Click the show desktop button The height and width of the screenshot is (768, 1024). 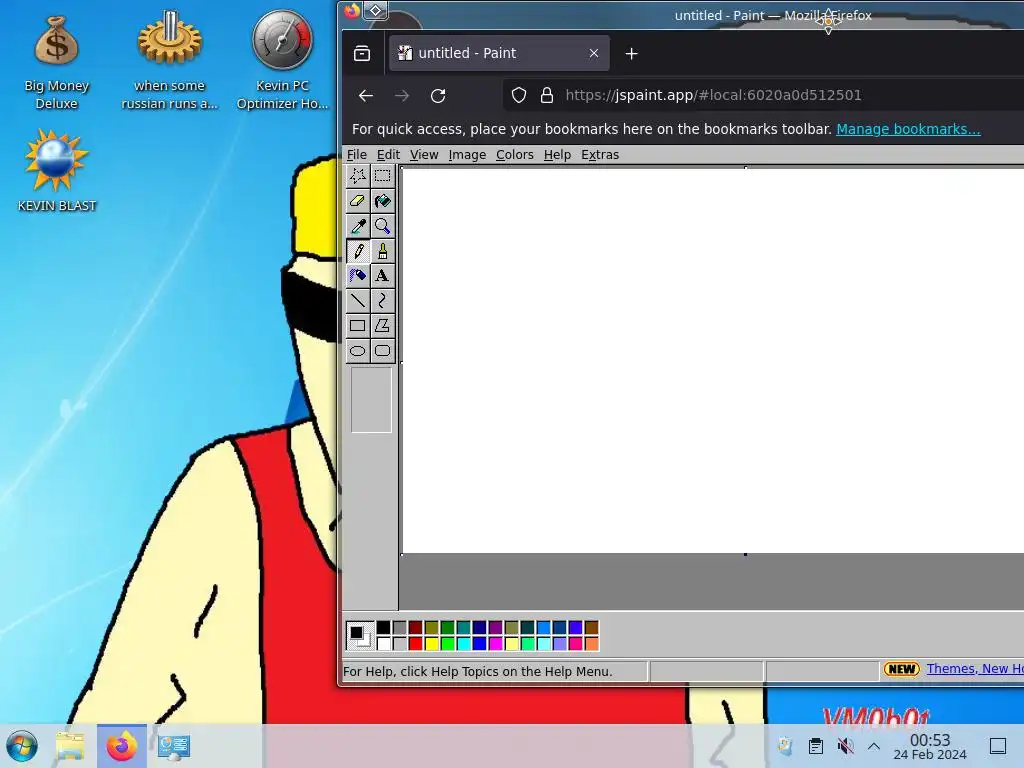point(998,746)
